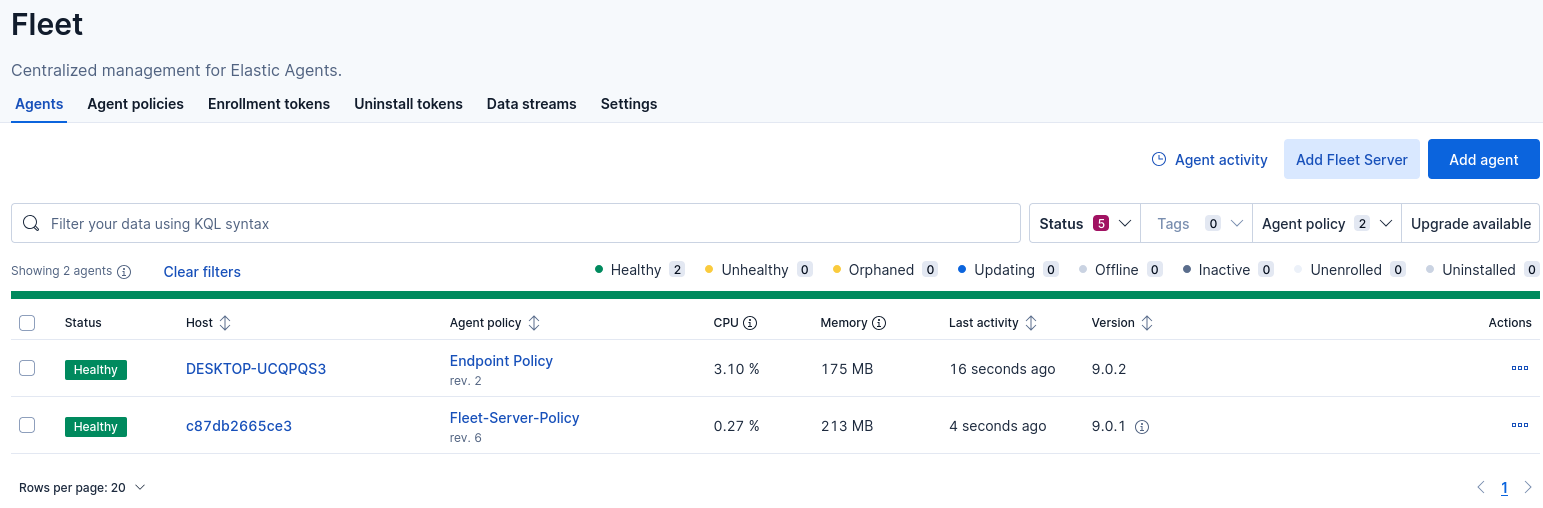Toggle the Upgrade available filter

[1471, 223]
